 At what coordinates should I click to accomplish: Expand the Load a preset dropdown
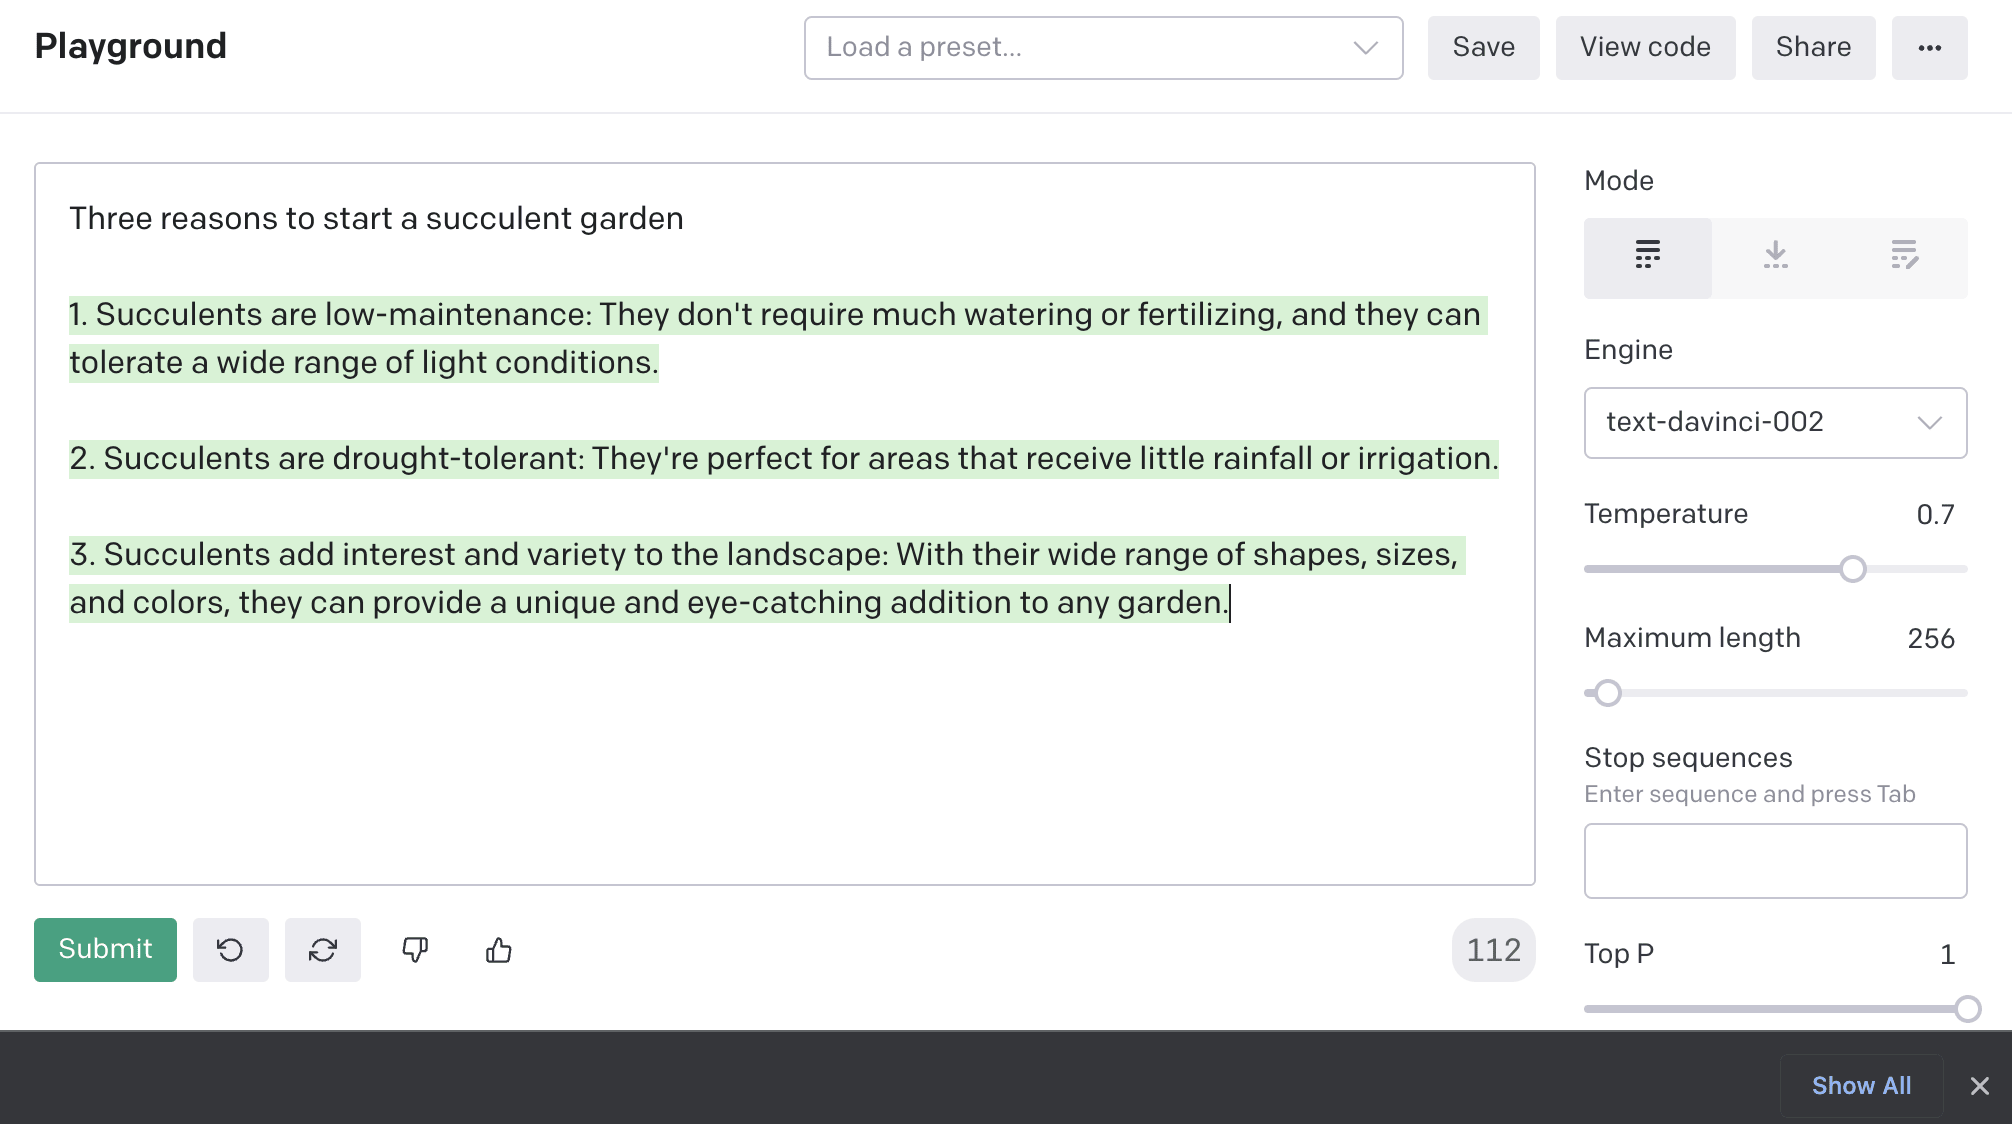click(x=1100, y=47)
